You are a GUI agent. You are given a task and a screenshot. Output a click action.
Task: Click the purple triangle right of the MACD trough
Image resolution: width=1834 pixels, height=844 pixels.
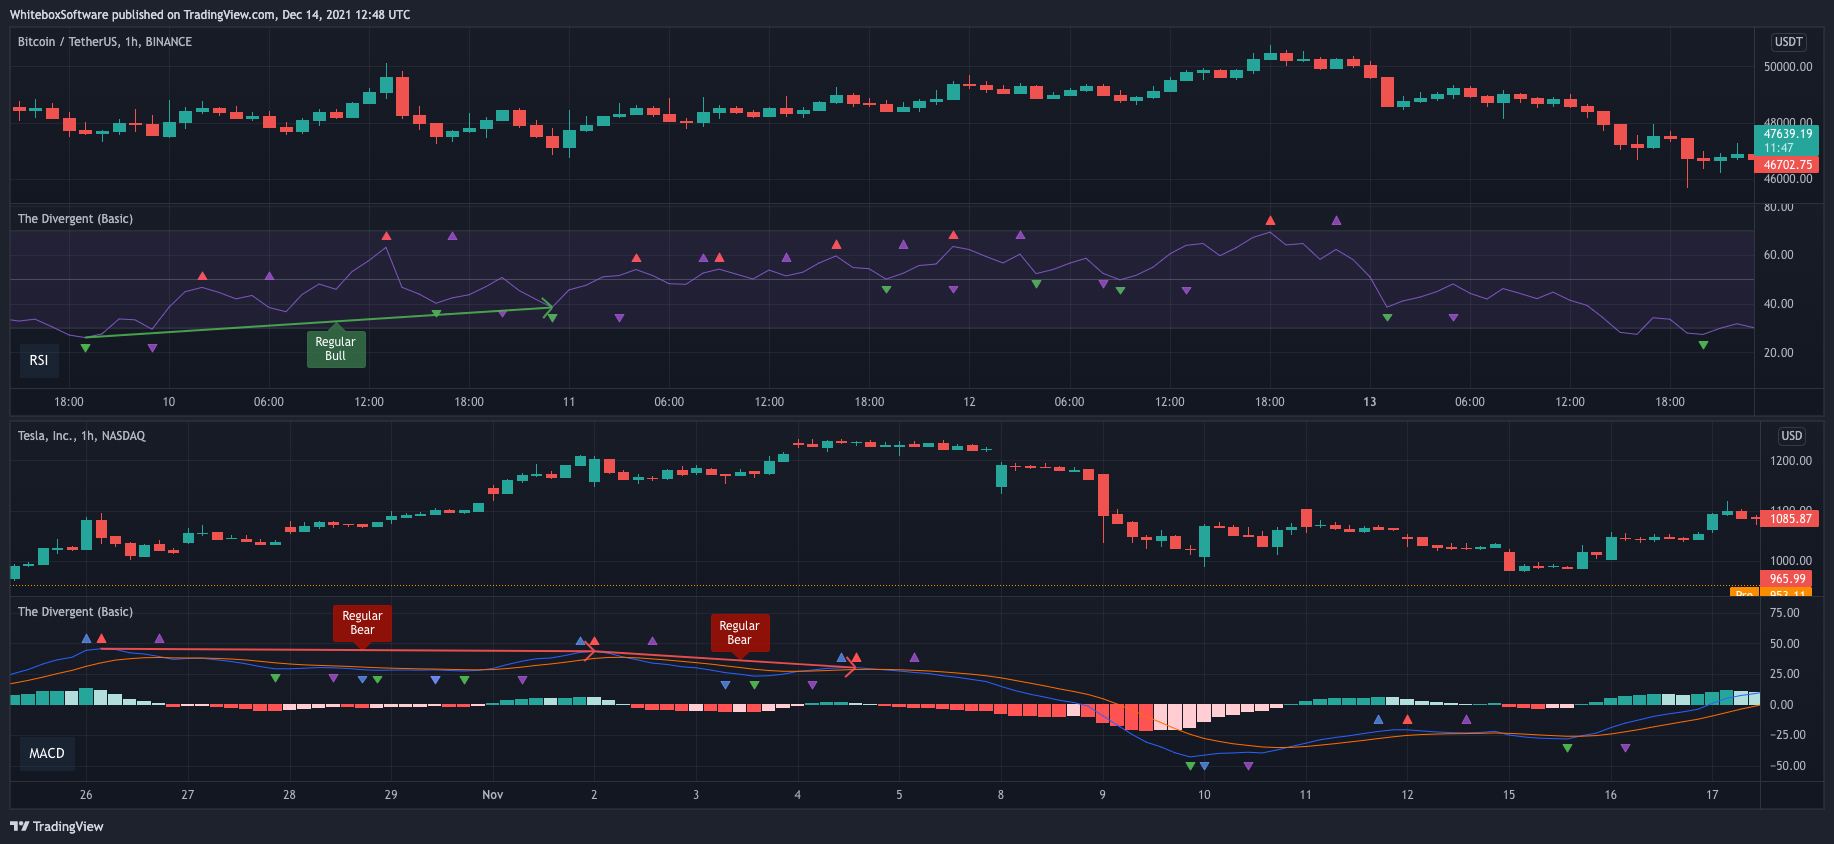coord(1248,766)
